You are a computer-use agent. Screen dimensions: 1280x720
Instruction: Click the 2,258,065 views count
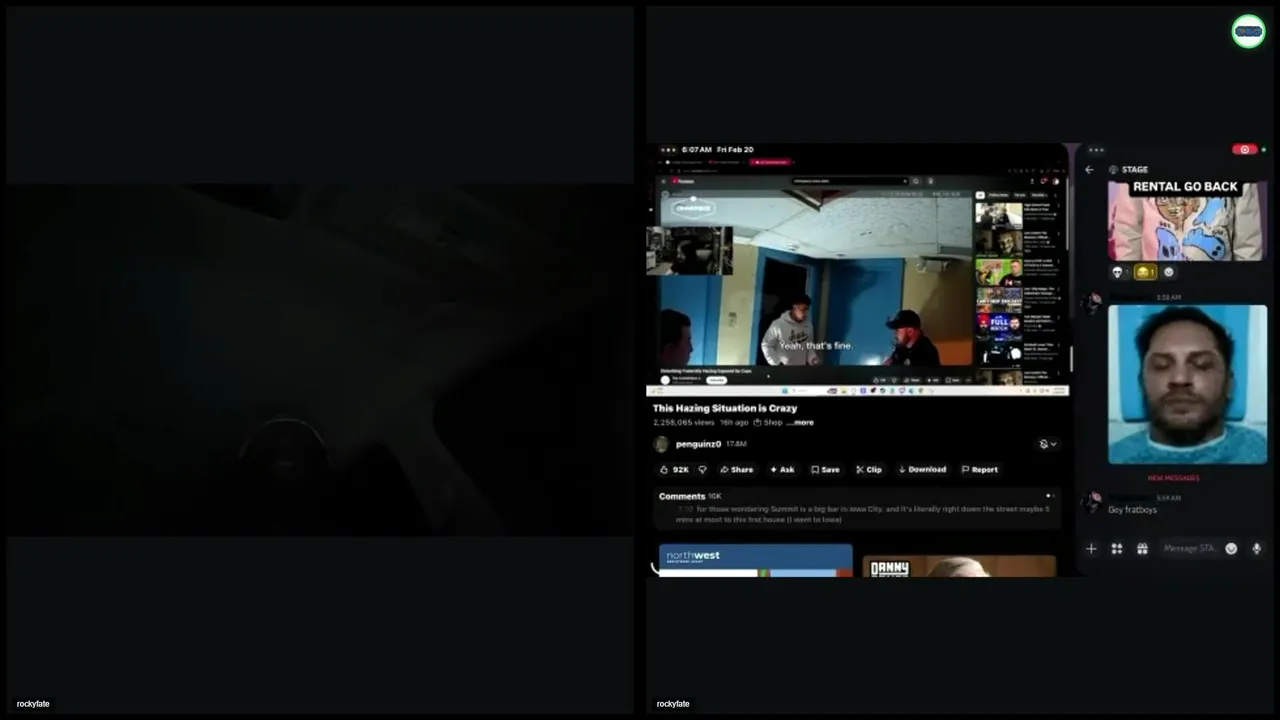click(684, 422)
